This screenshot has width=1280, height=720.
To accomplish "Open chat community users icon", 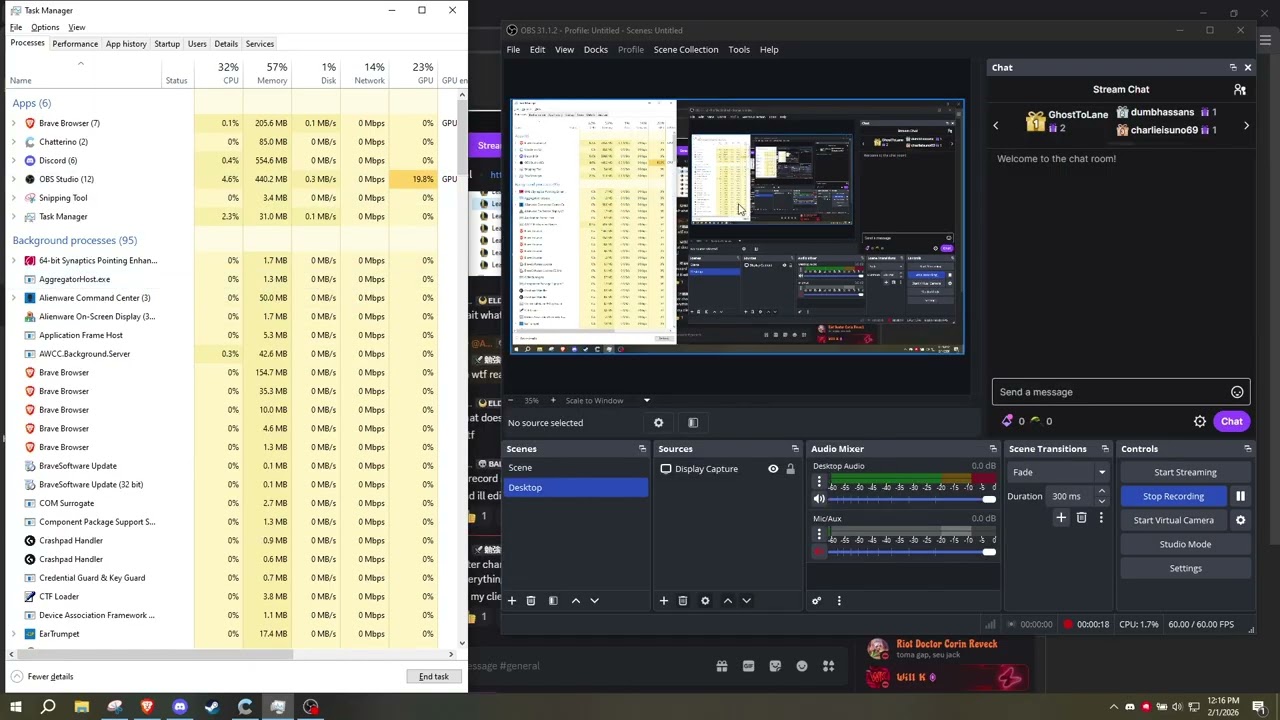I will [1240, 90].
